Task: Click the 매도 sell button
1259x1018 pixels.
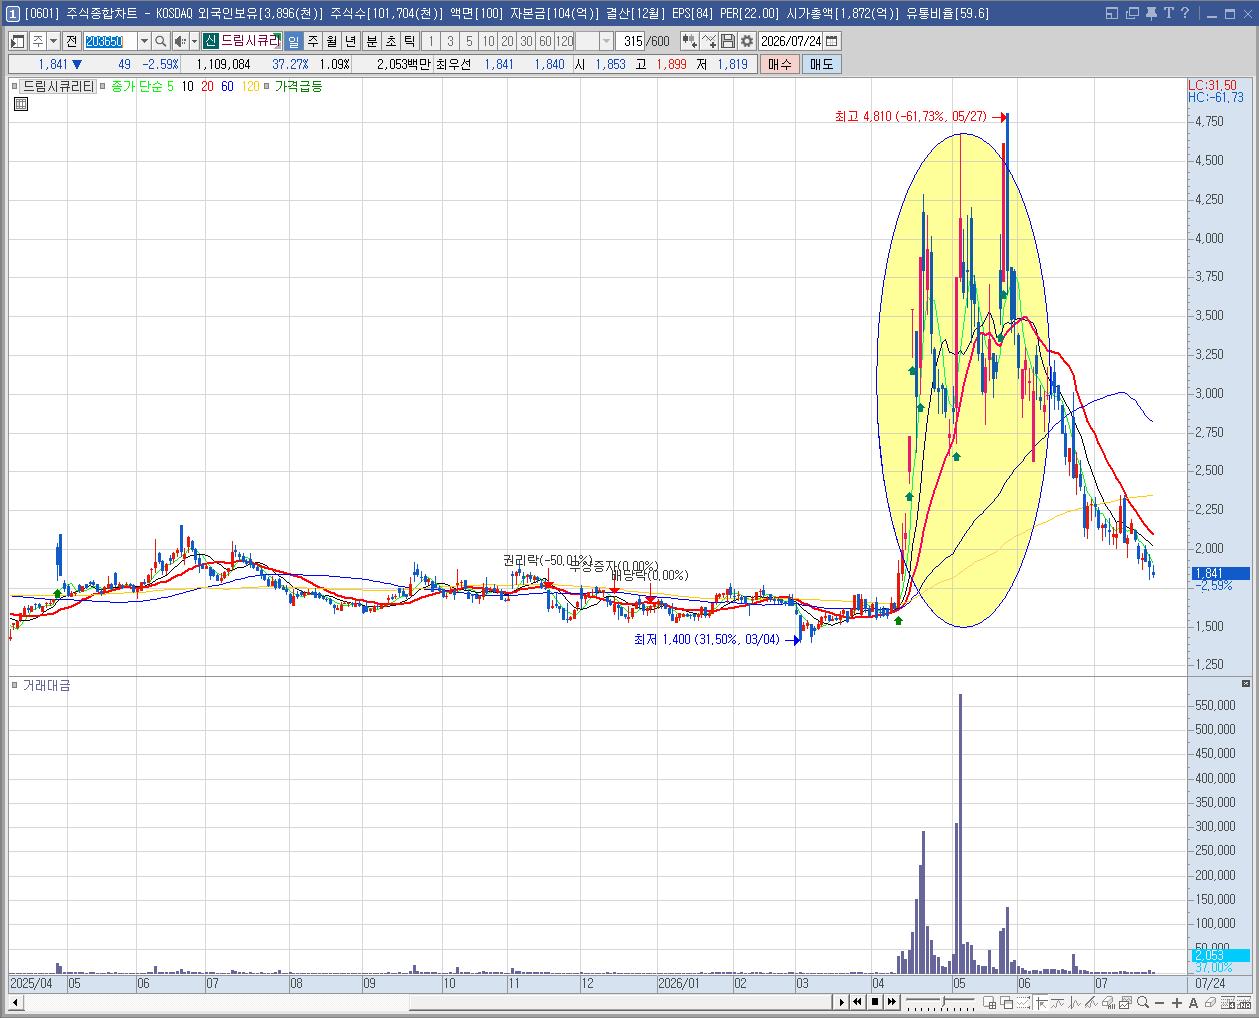Action: (821, 64)
